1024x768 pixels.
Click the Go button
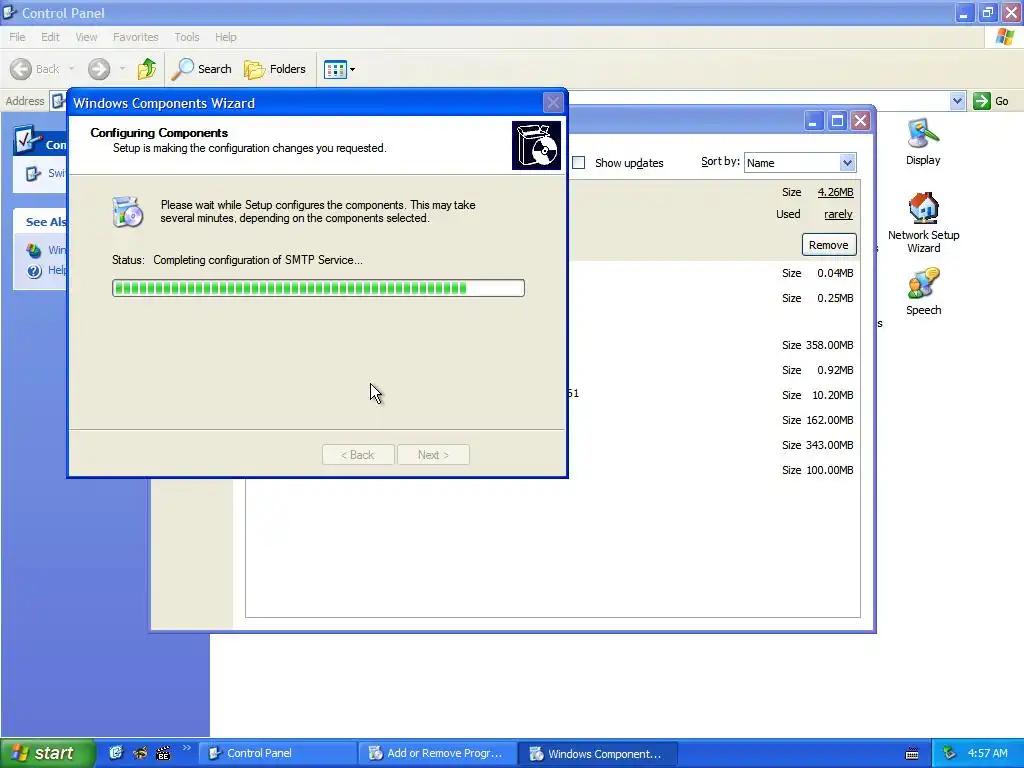[x=991, y=101]
